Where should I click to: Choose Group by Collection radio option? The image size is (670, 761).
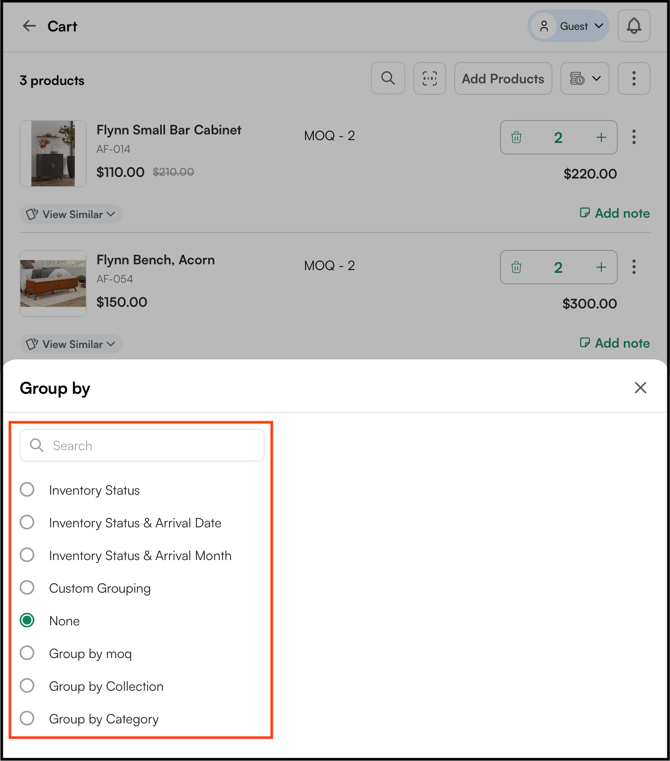pyautogui.click(x=27, y=686)
